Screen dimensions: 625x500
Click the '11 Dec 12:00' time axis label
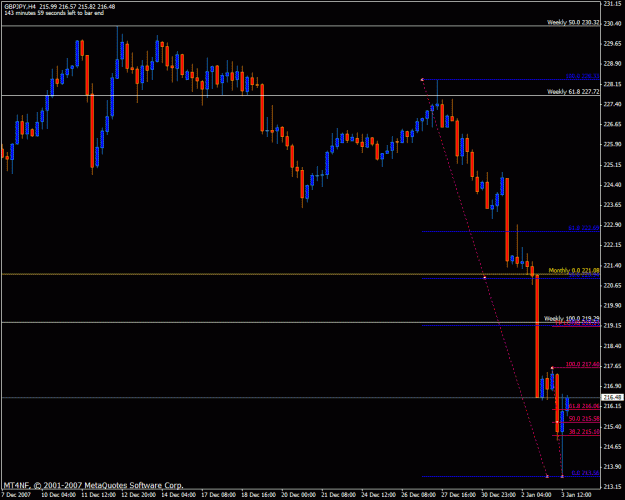click(x=98, y=495)
